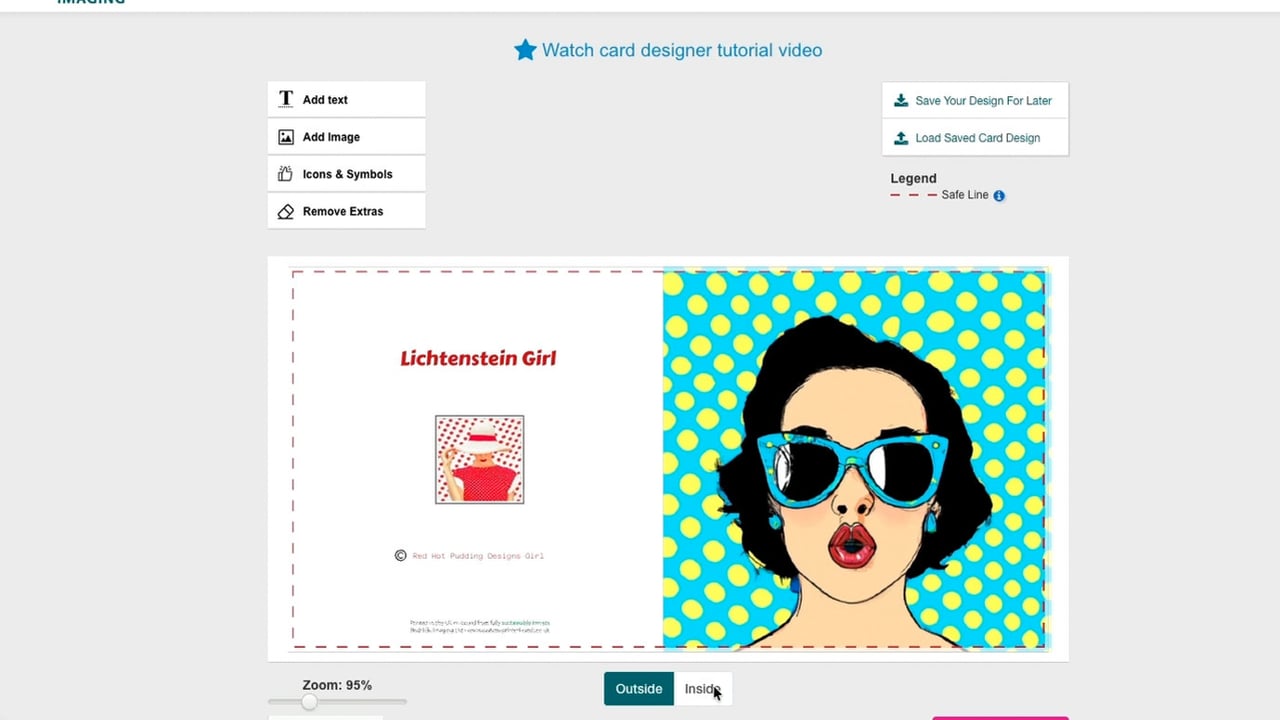Click the upload icon on Load Saved Card
Viewport: 1280px width, 720px height.
(901, 138)
